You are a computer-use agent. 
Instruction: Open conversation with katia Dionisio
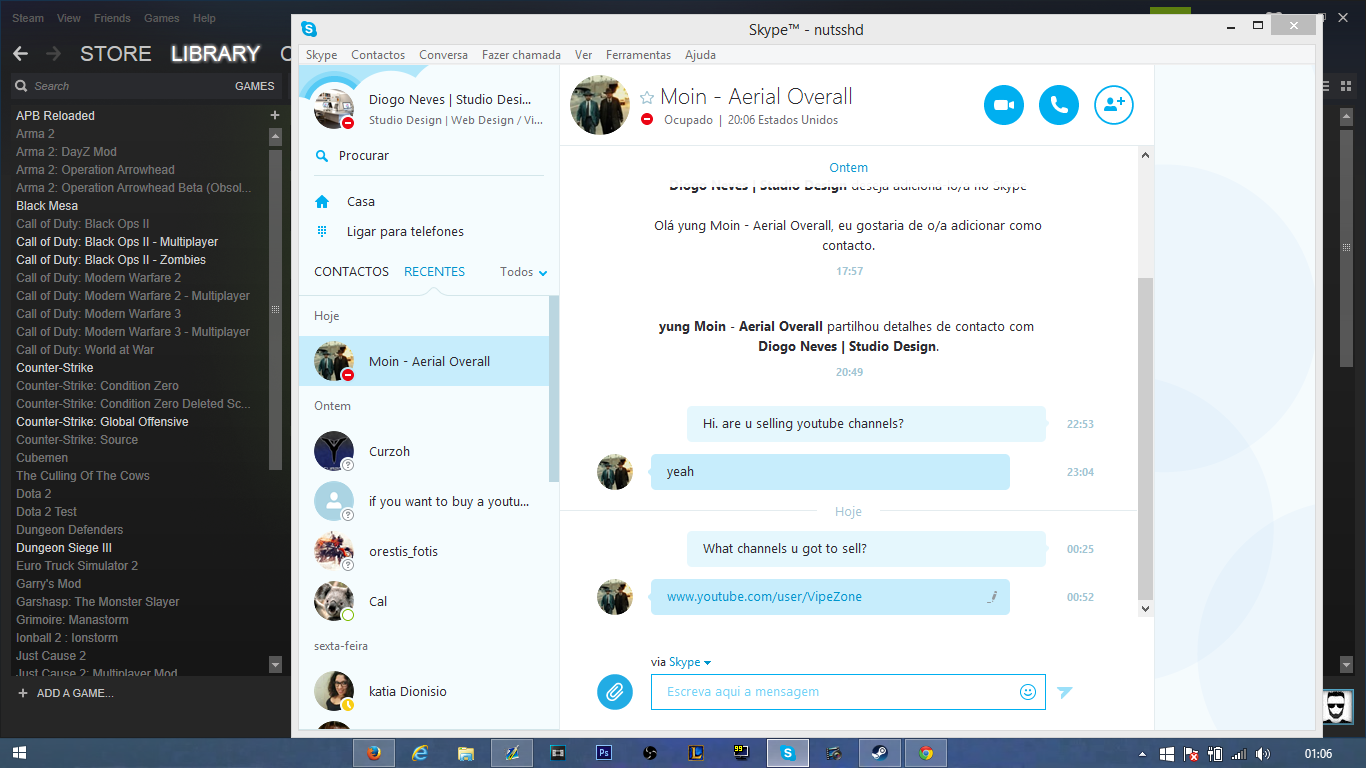pos(424,691)
